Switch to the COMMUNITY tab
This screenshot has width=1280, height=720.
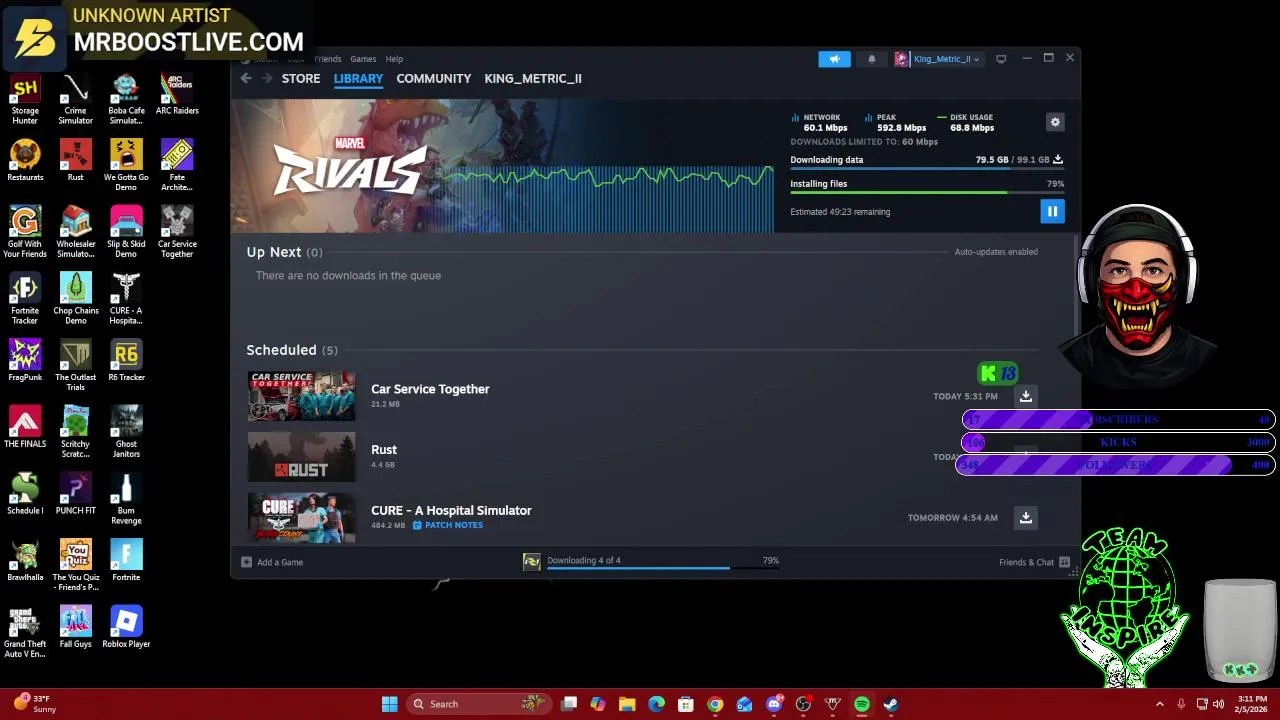(433, 78)
